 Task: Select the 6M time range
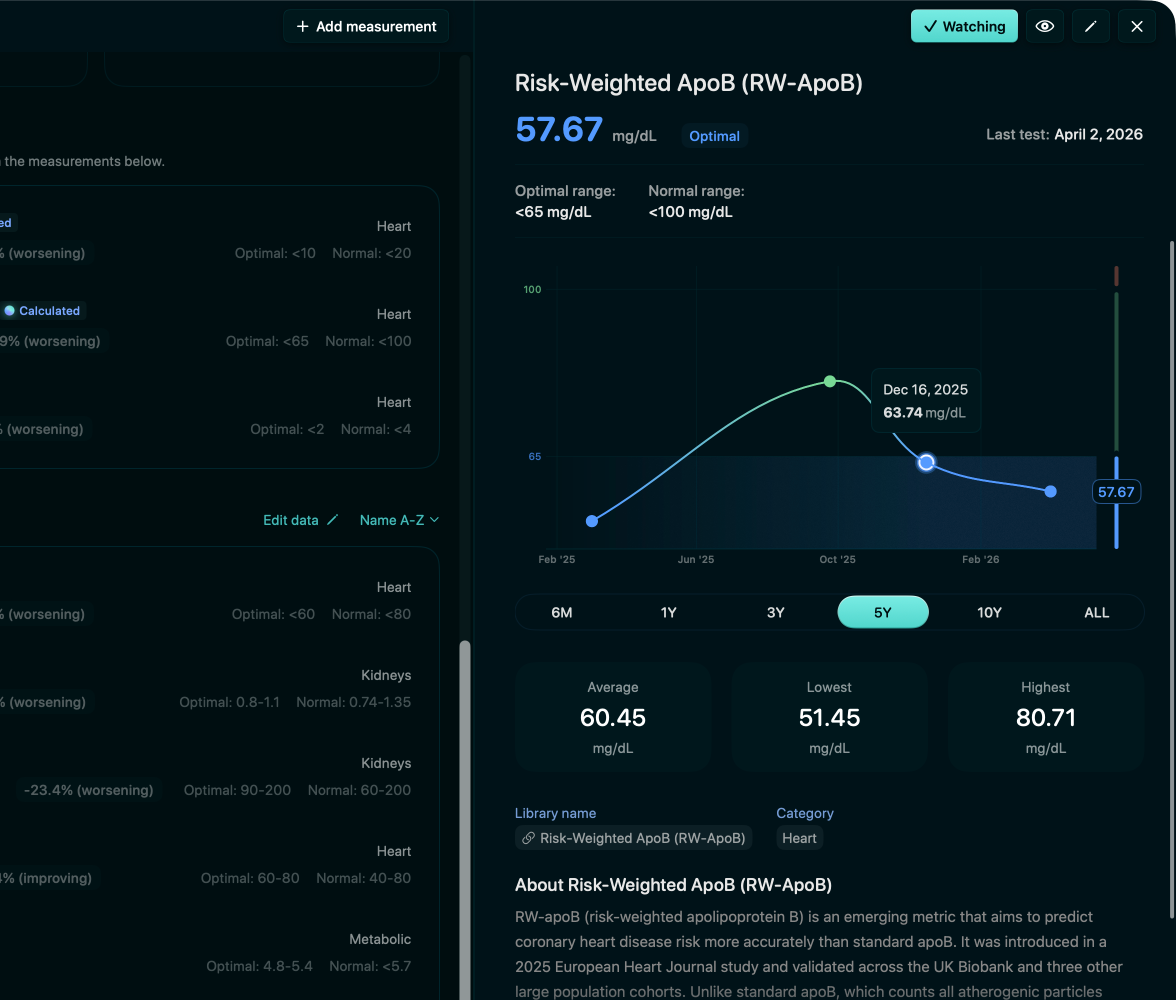tap(562, 612)
